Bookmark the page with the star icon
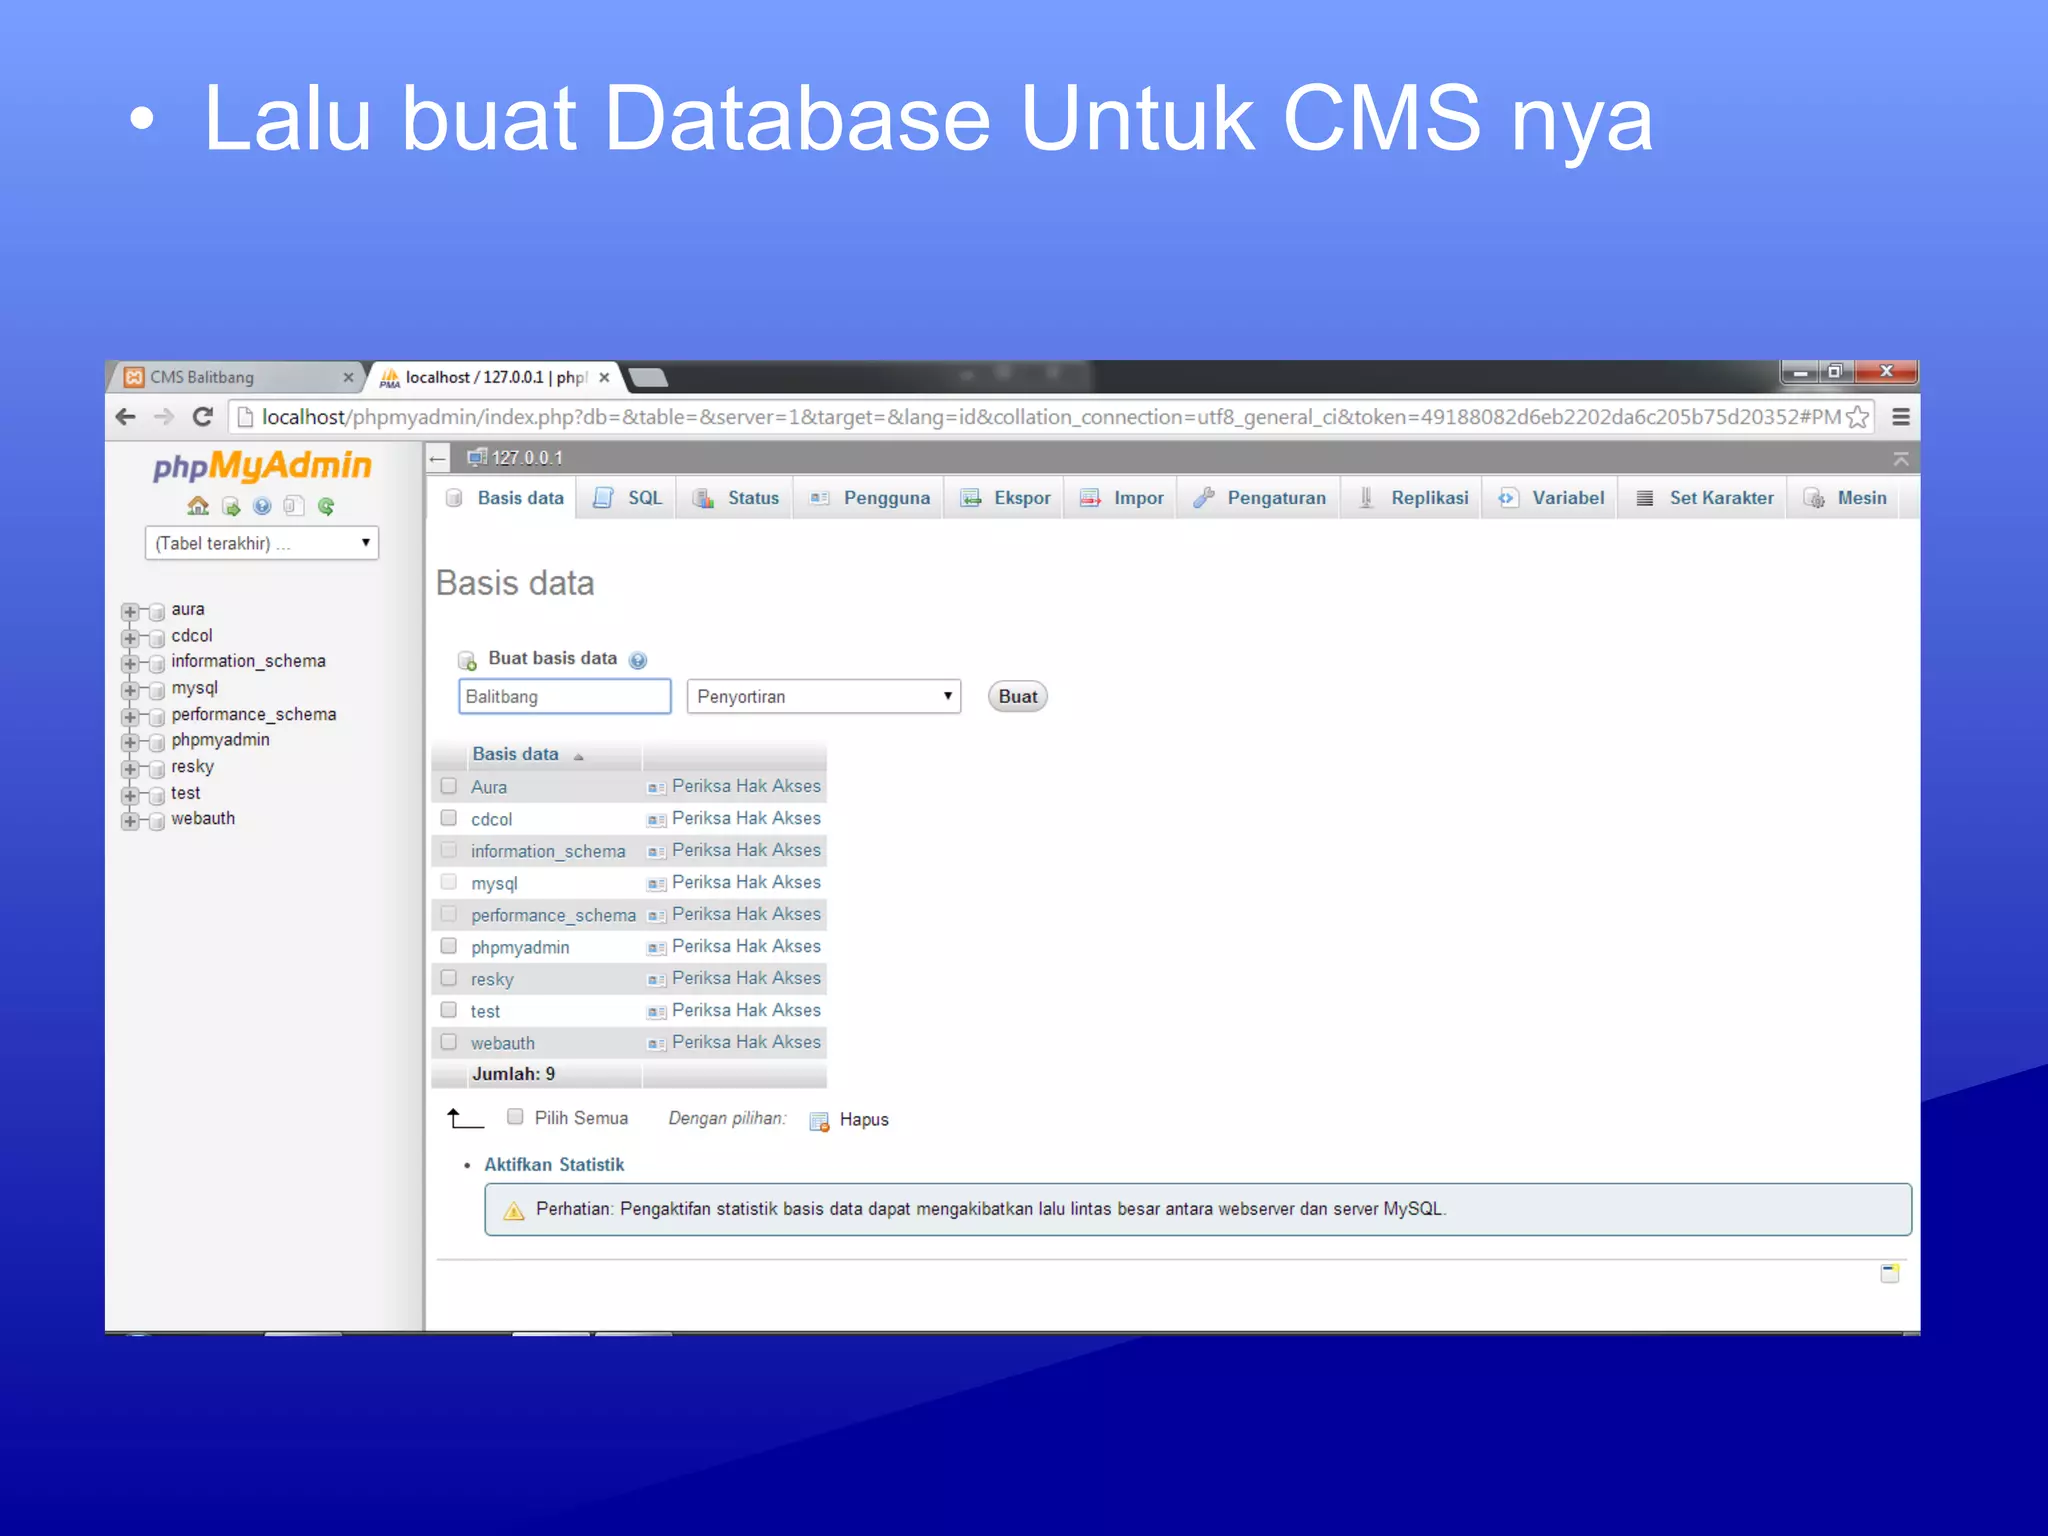The height and width of the screenshot is (1536, 2048). [x=1858, y=417]
